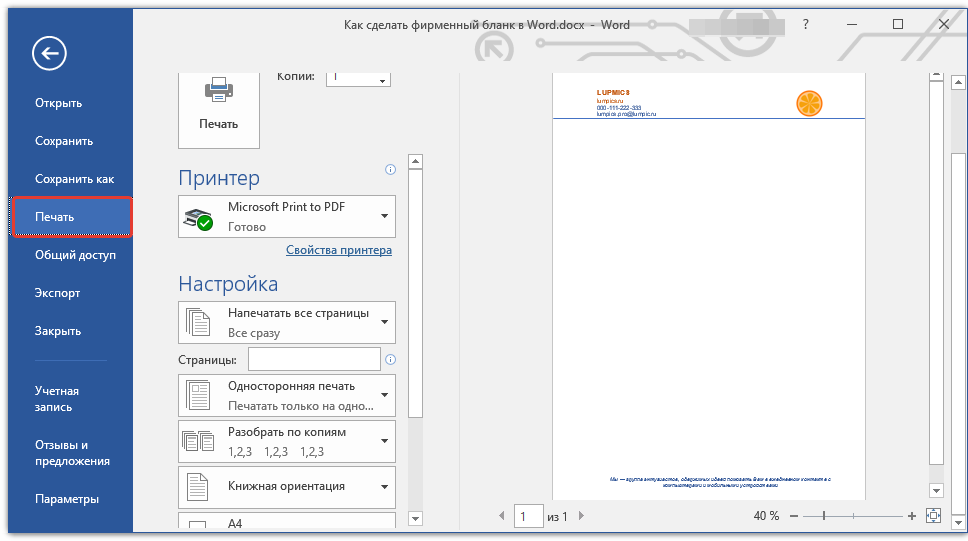Click the help question mark icon
This screenshot has height=541, width=968.
pyautogui.click(x=806, y=25)
